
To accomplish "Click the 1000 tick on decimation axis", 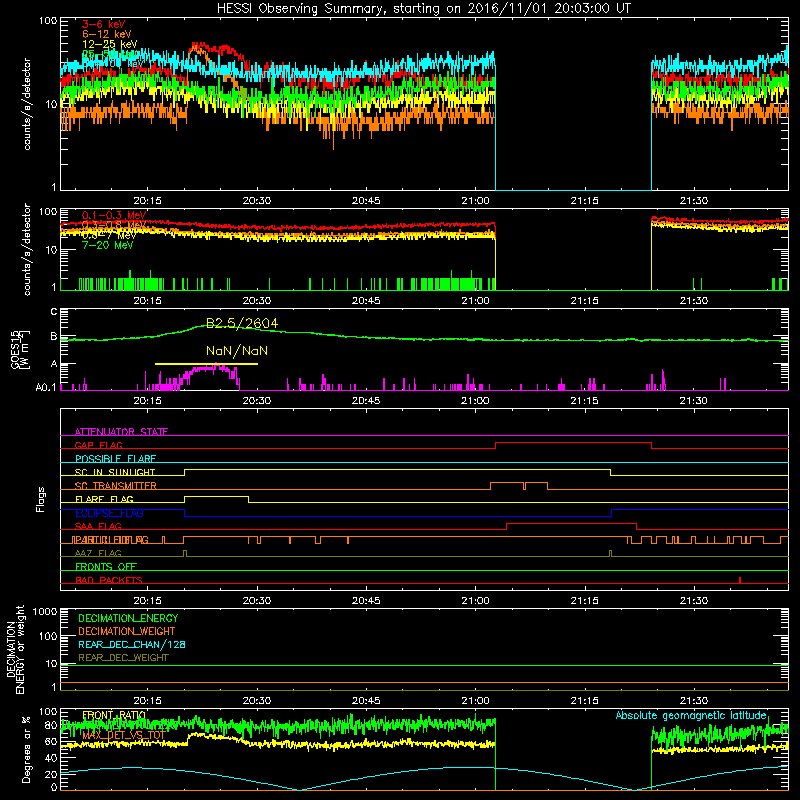I will point(45,611).
